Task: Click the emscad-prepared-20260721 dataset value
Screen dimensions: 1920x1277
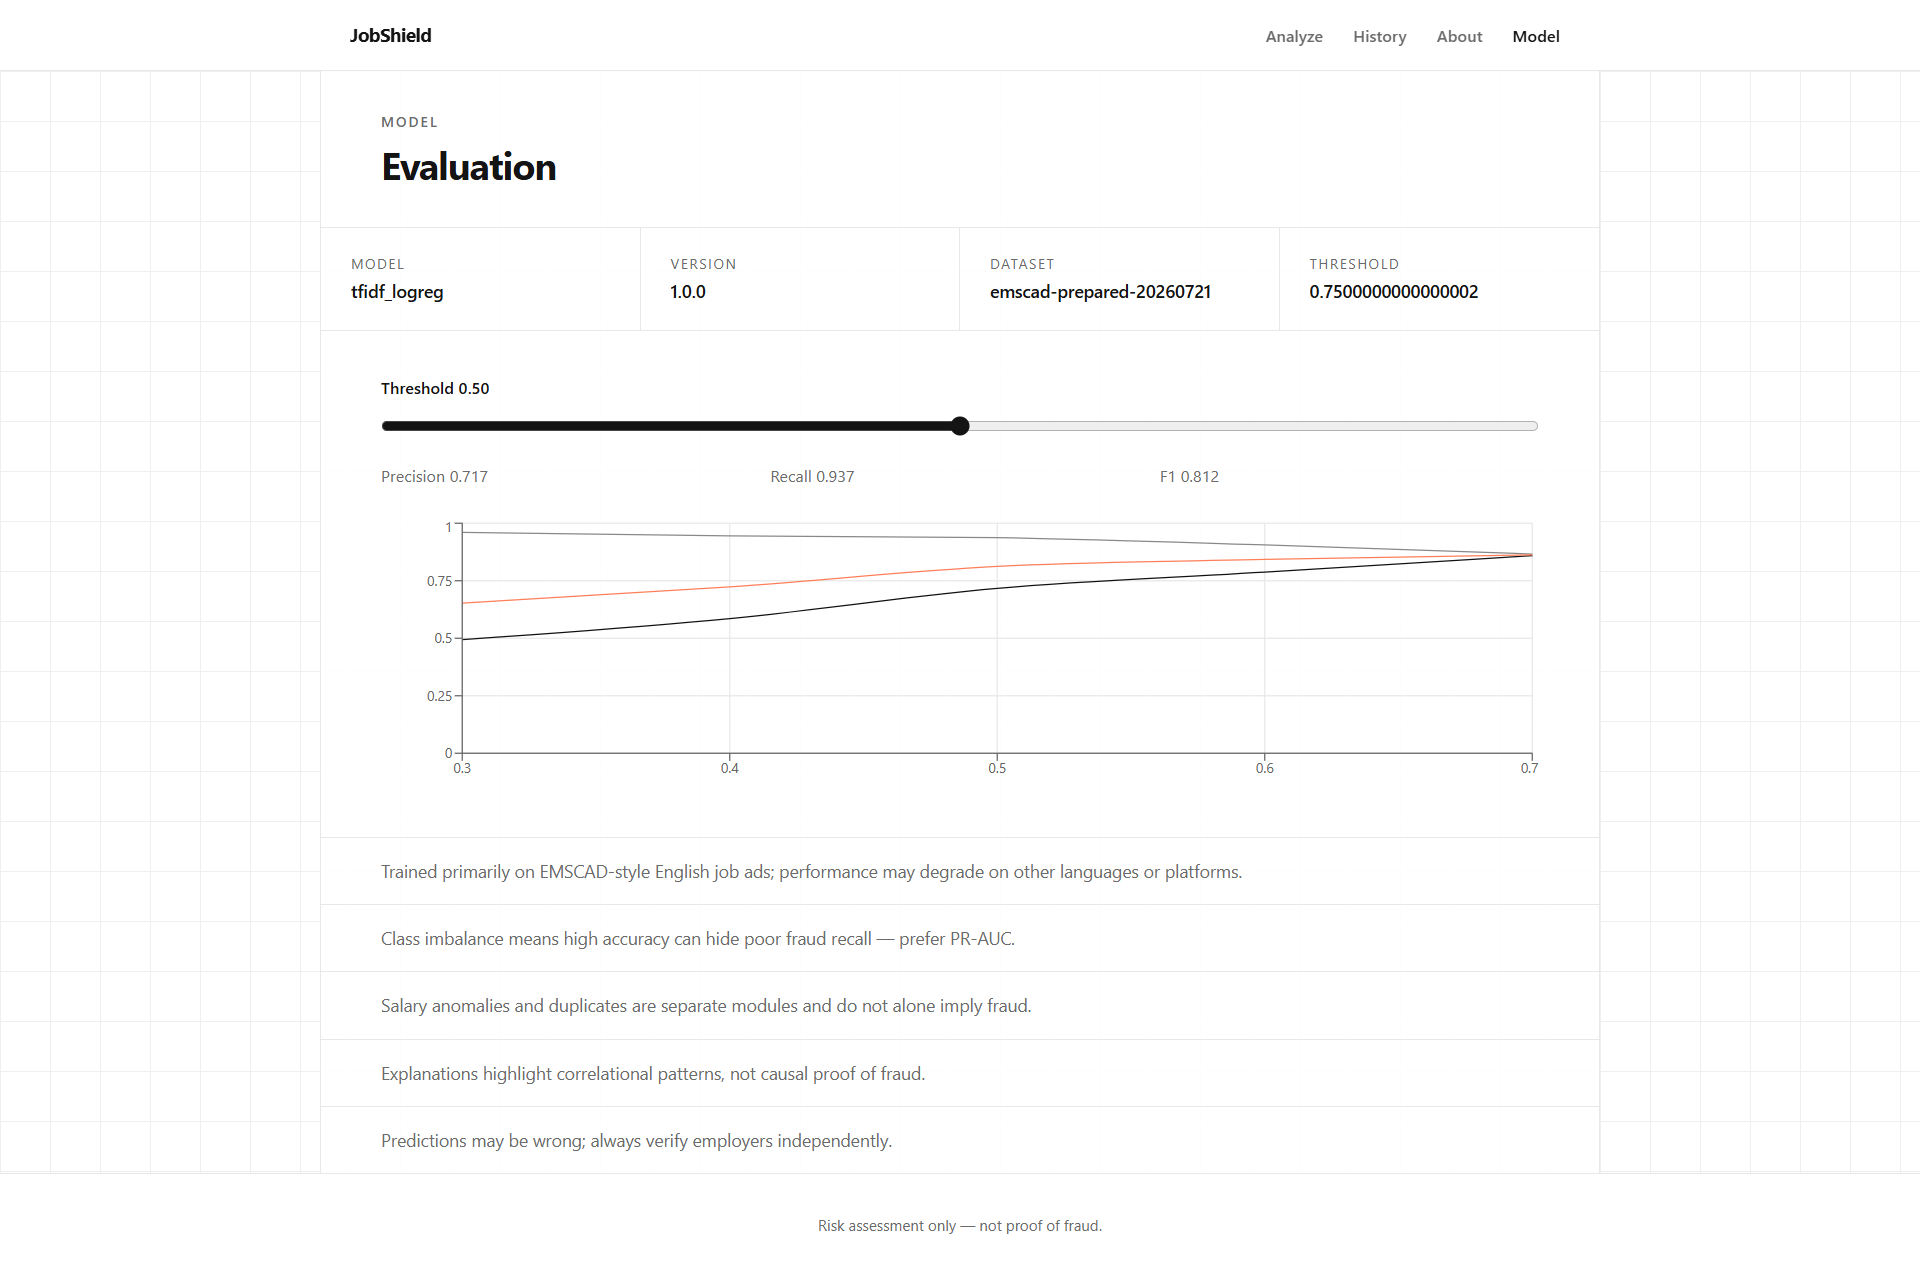Action: pos(1100,292)
